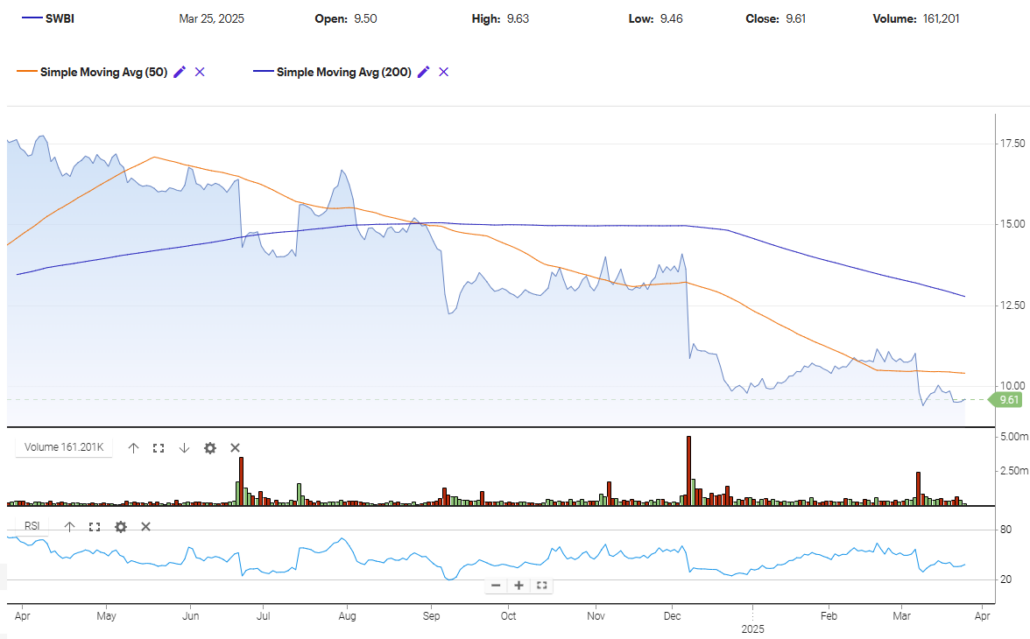Move the Volume panel down

(x=184, y=448)
